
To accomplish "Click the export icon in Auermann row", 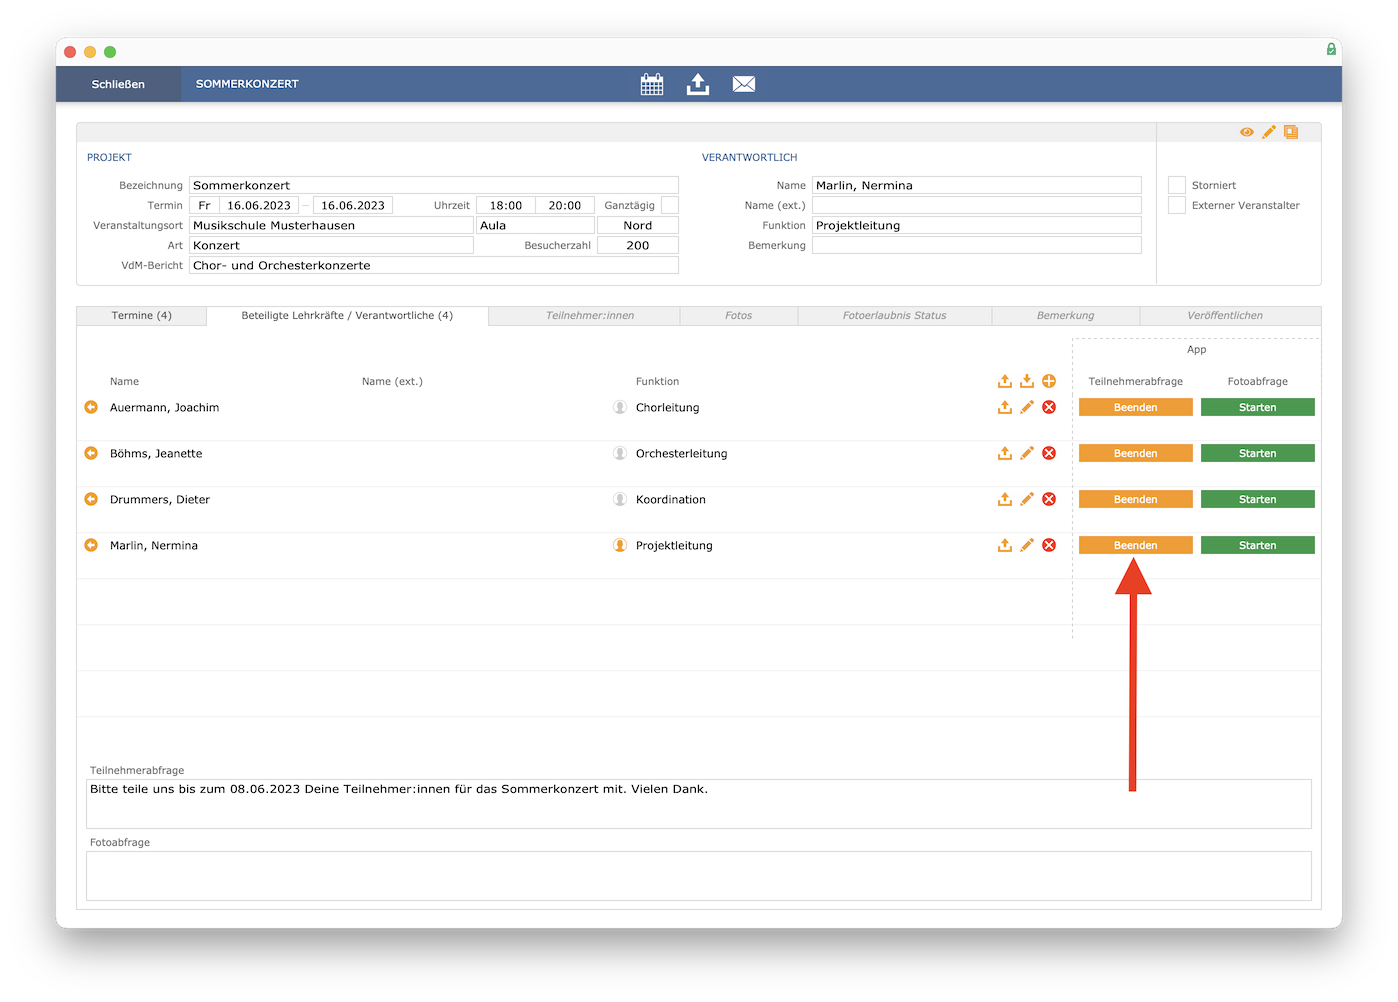I will (1005, 407).
